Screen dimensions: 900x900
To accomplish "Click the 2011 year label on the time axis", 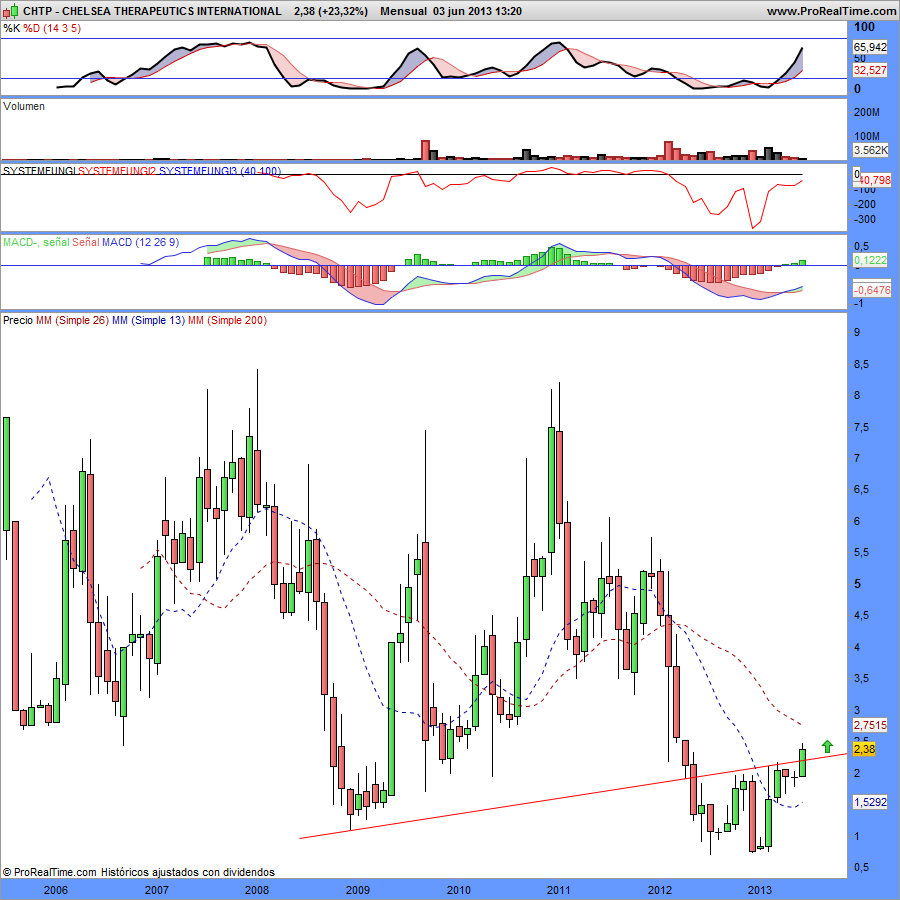I will coord(558,890).
